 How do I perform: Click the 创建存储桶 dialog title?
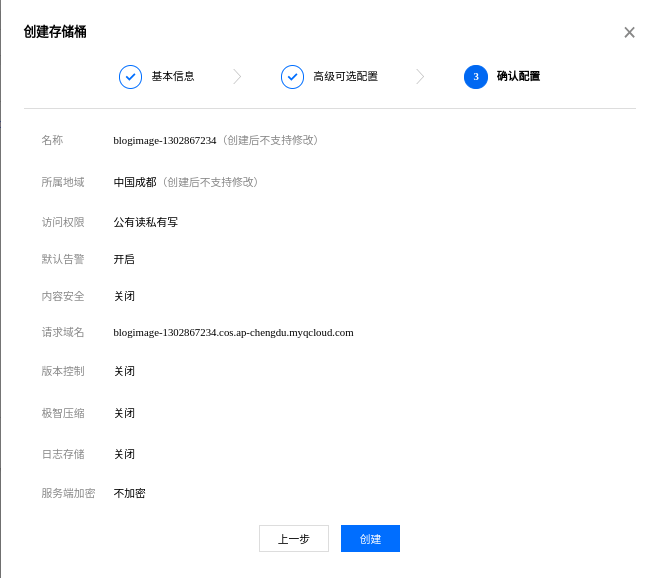[55, 32]
